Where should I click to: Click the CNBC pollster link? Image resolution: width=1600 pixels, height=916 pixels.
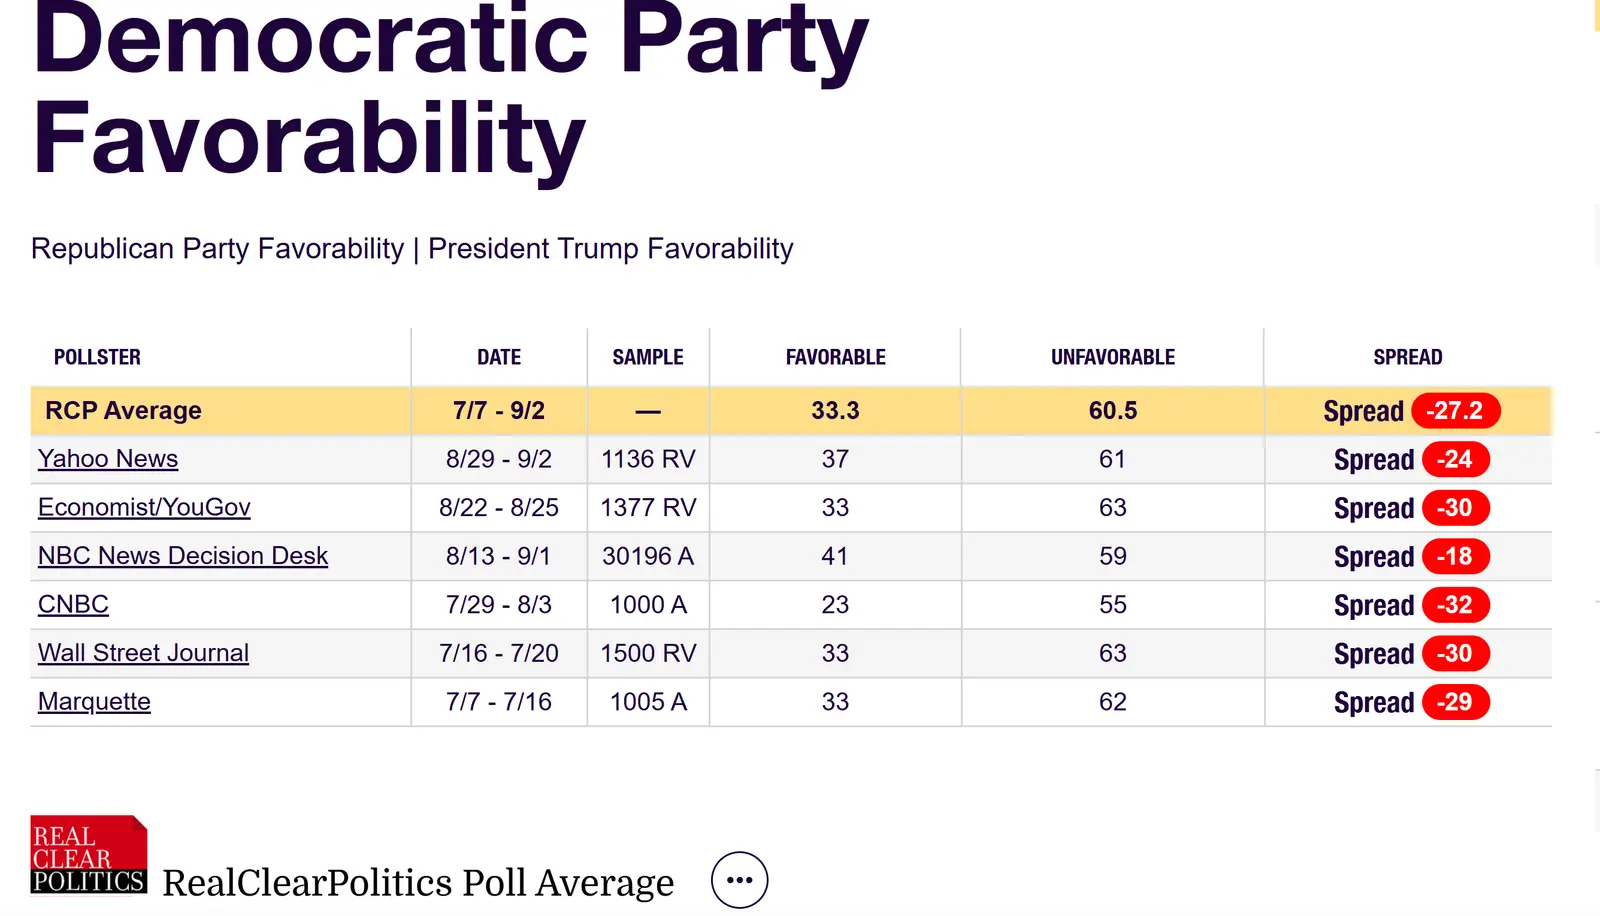click(73, 605)
